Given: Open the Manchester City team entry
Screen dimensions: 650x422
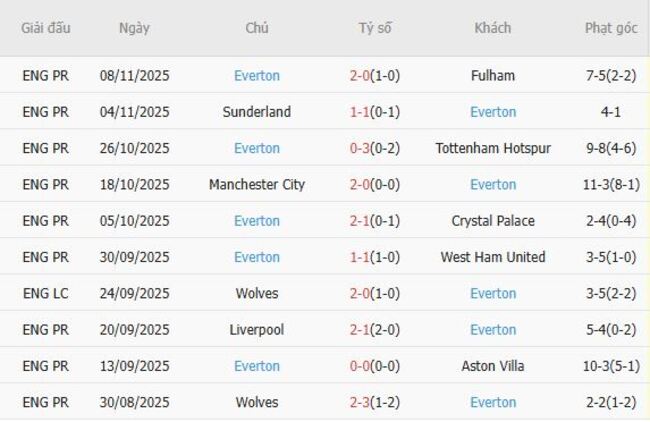Looking at the screenshot, I should pos(257,185).
